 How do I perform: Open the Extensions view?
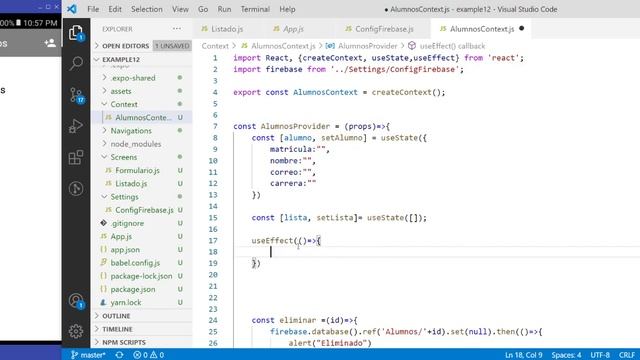(x=76, y=157)
